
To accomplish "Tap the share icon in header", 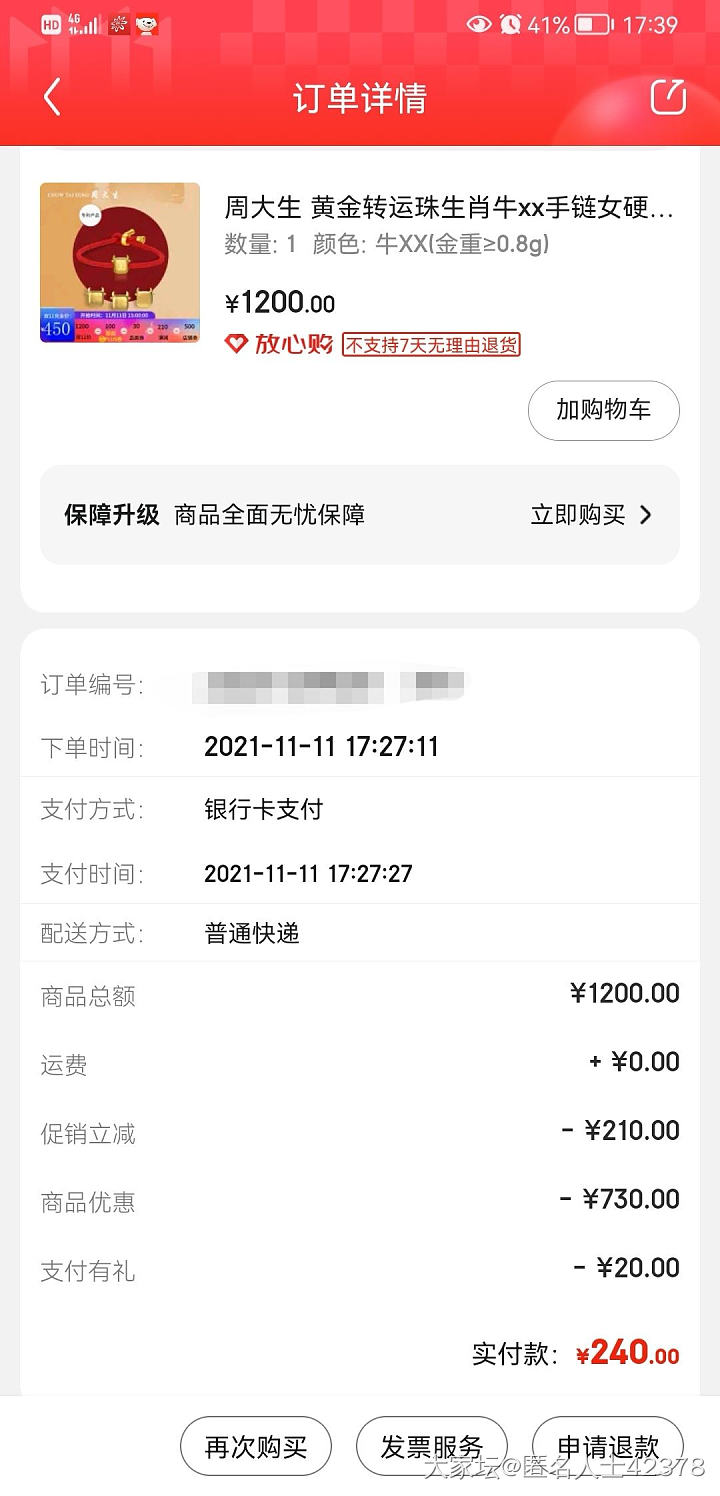I will (x=668, y=97).
